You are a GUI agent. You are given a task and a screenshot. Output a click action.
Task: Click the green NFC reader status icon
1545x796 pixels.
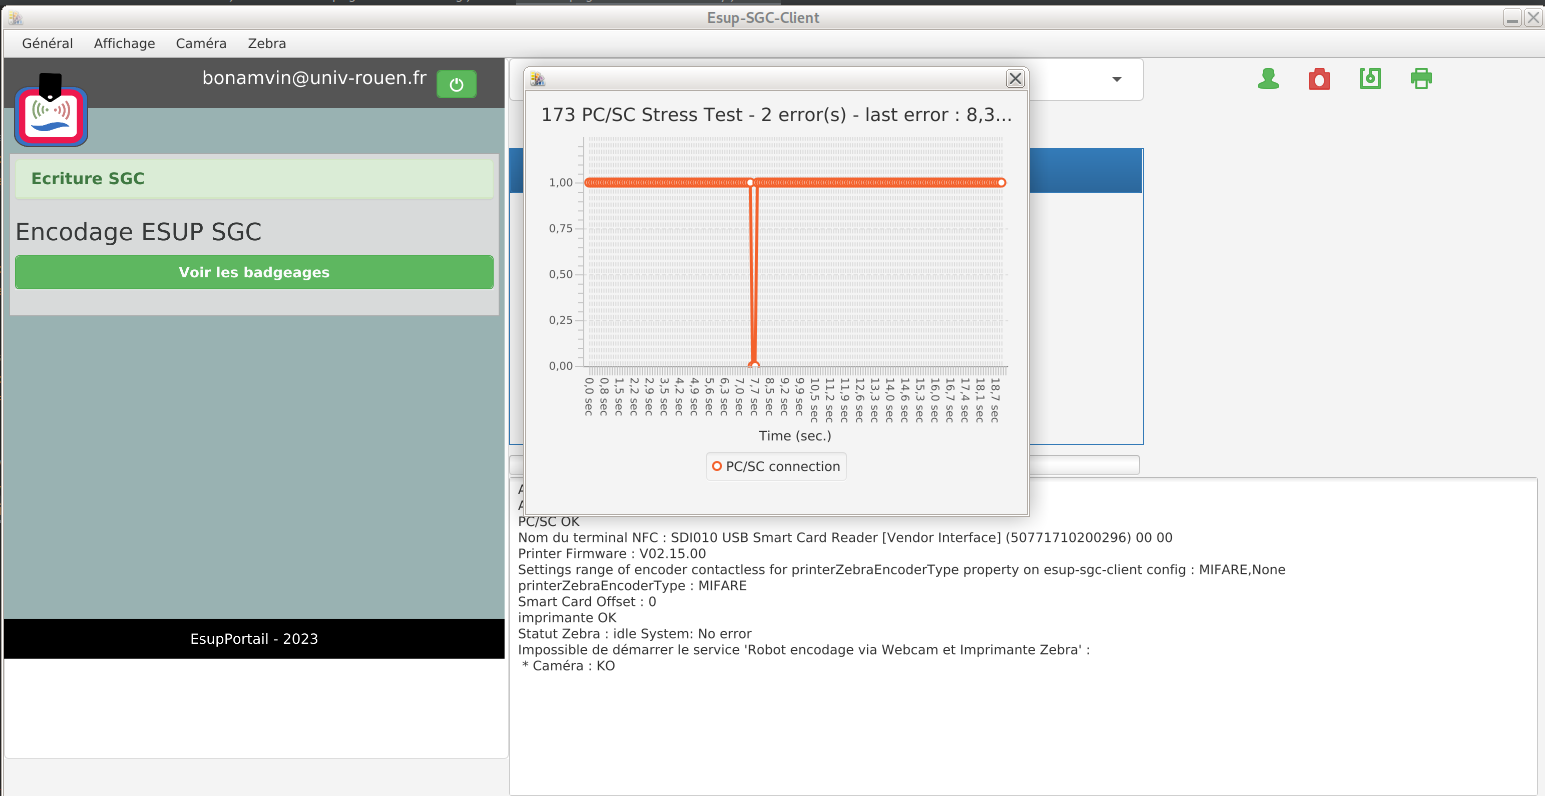1370,79
